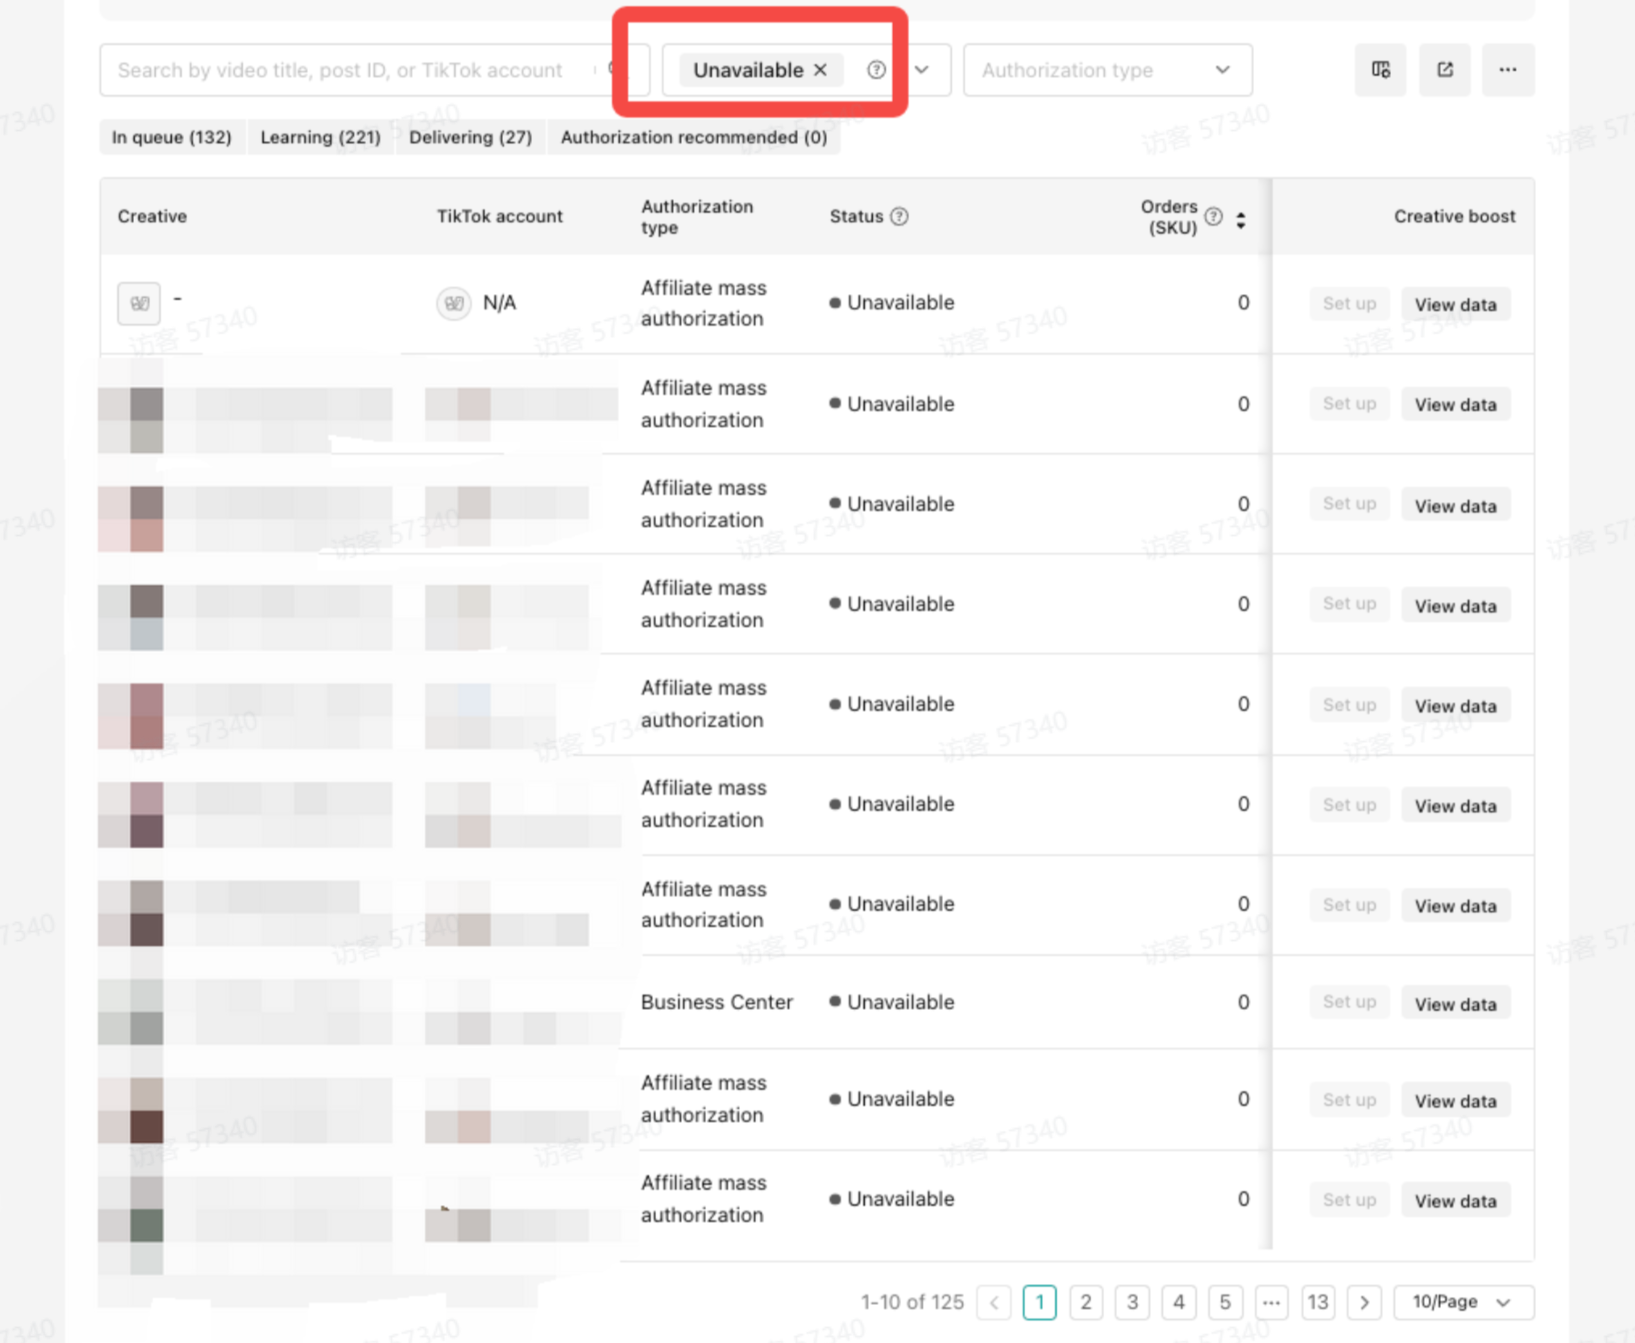1635x1343 pixels.
Task: Click the Authorization type column header
Action: 697,217
